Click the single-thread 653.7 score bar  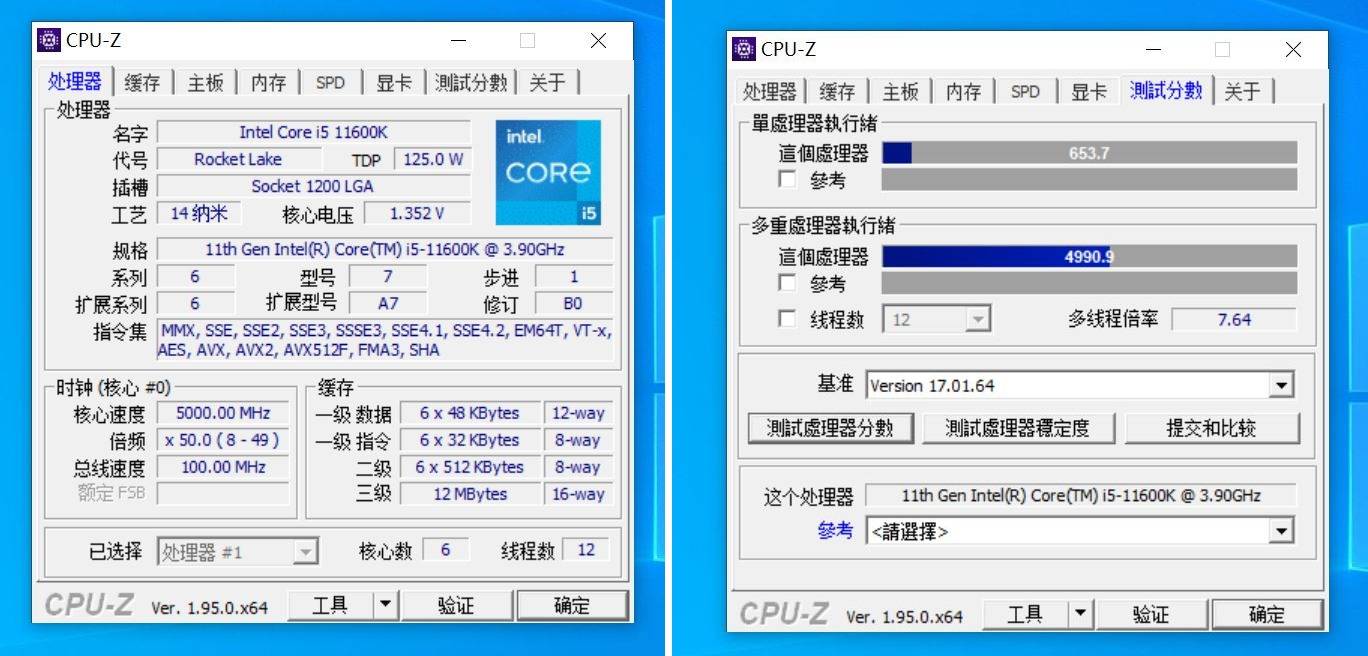(1089, 153)
